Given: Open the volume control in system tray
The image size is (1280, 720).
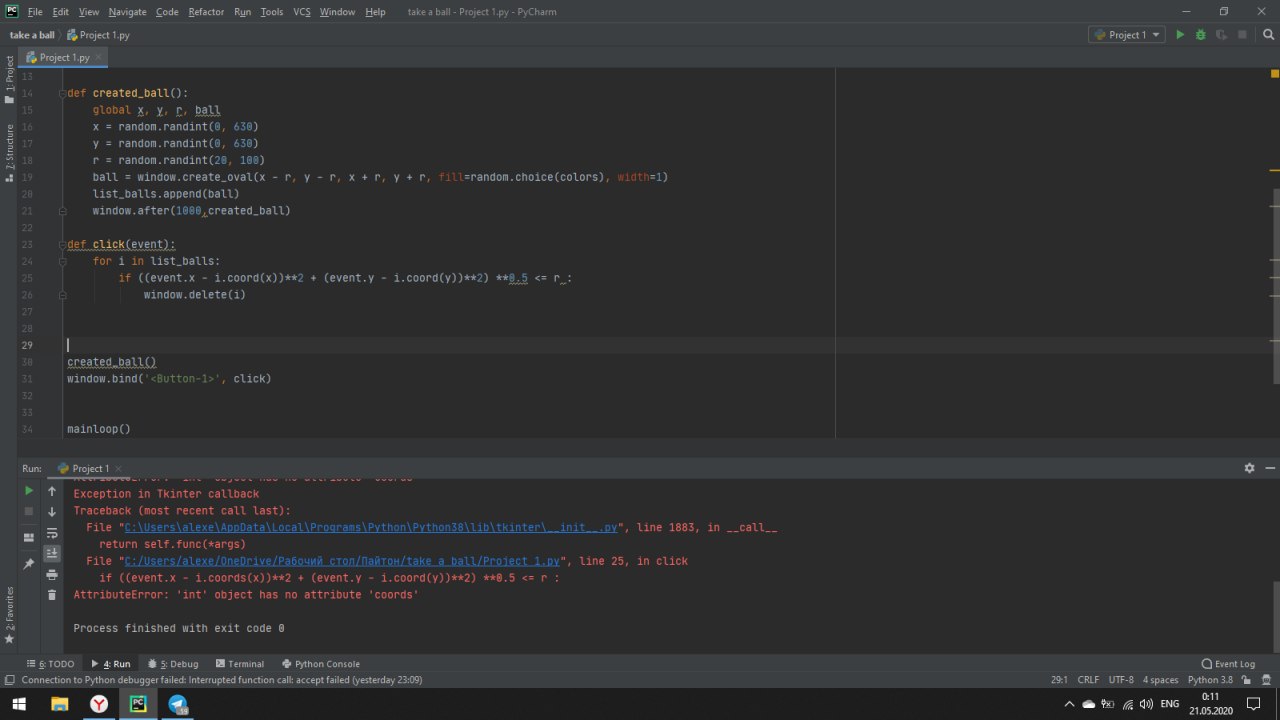Looking at the screenshot, I should coord(1145,704).
